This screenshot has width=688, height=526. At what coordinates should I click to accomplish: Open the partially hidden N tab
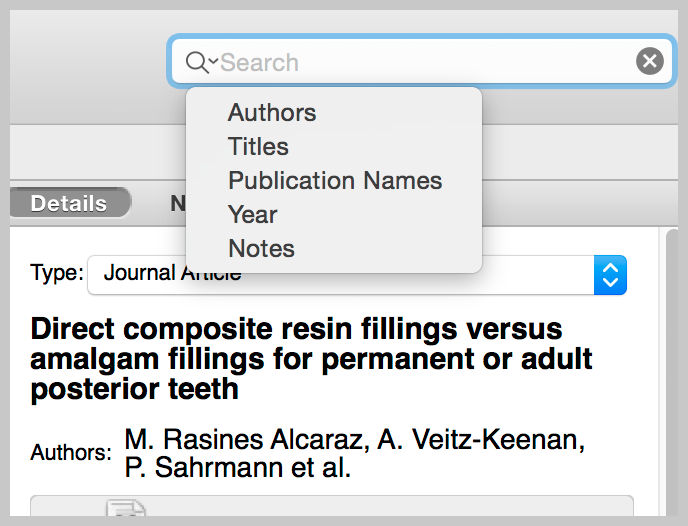178,203
